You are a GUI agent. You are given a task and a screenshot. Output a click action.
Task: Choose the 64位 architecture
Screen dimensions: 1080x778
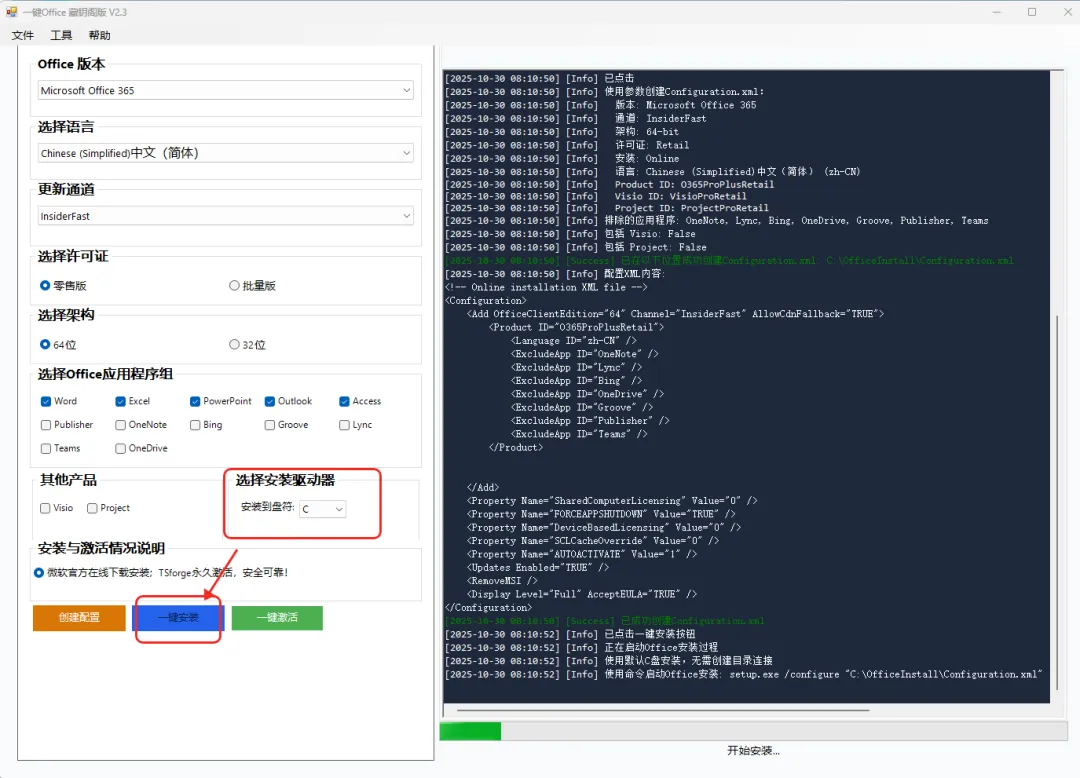tap(58, 344)
